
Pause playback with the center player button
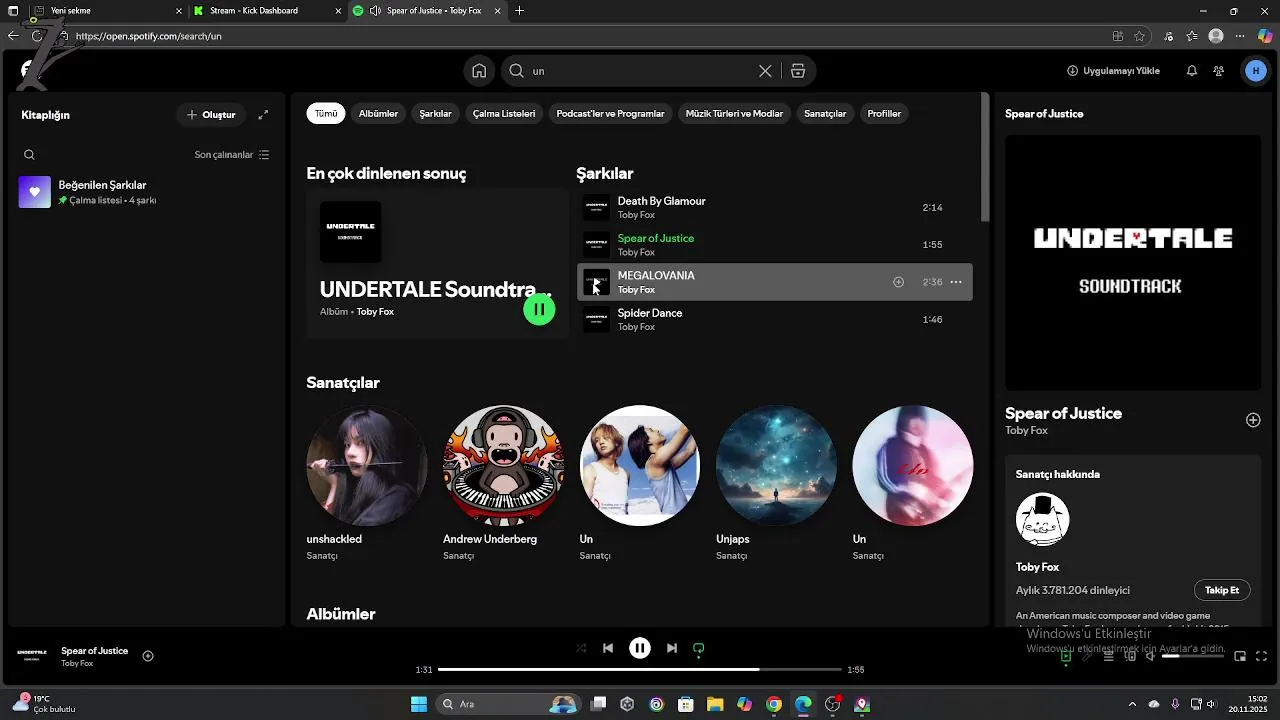tap(640, 648)
